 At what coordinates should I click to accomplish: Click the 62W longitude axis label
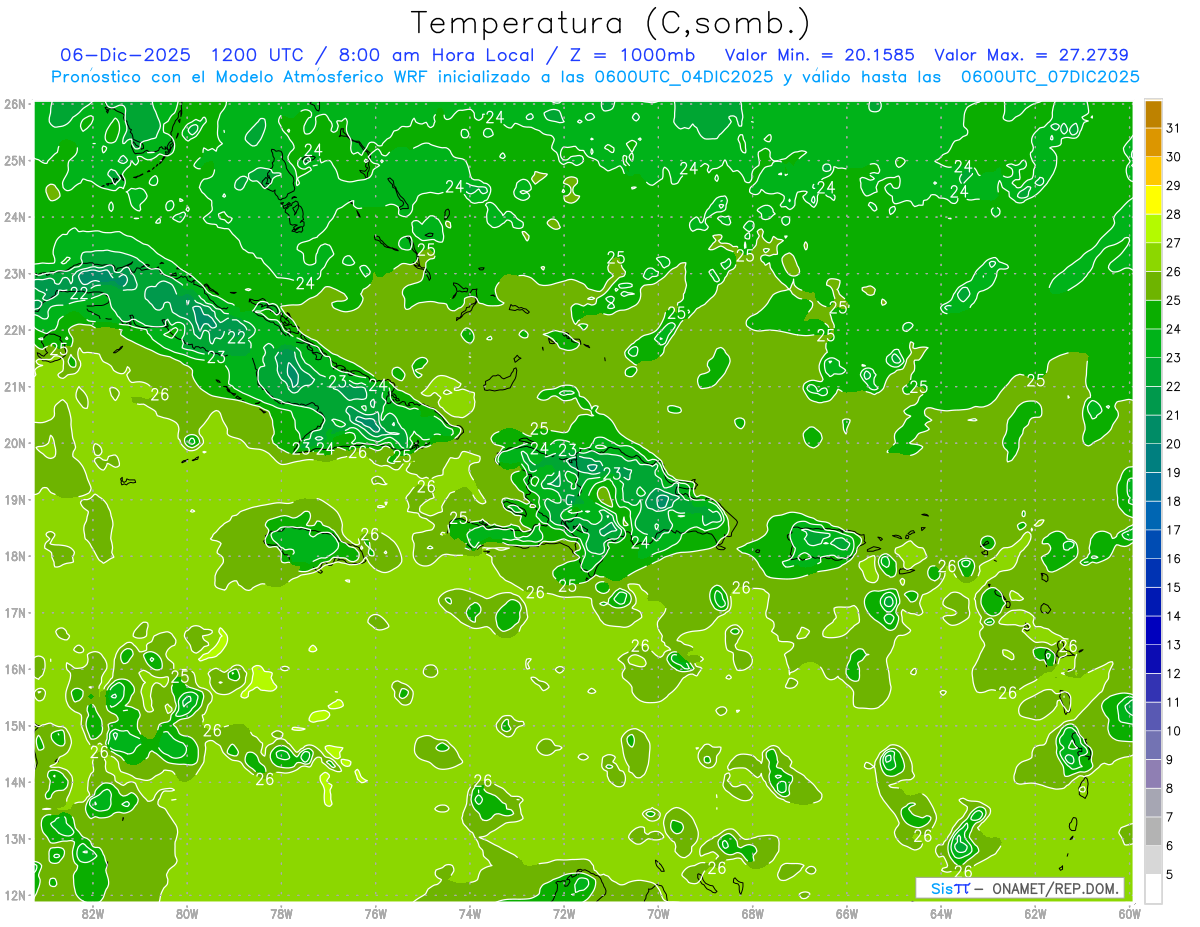pos(1035,913)
